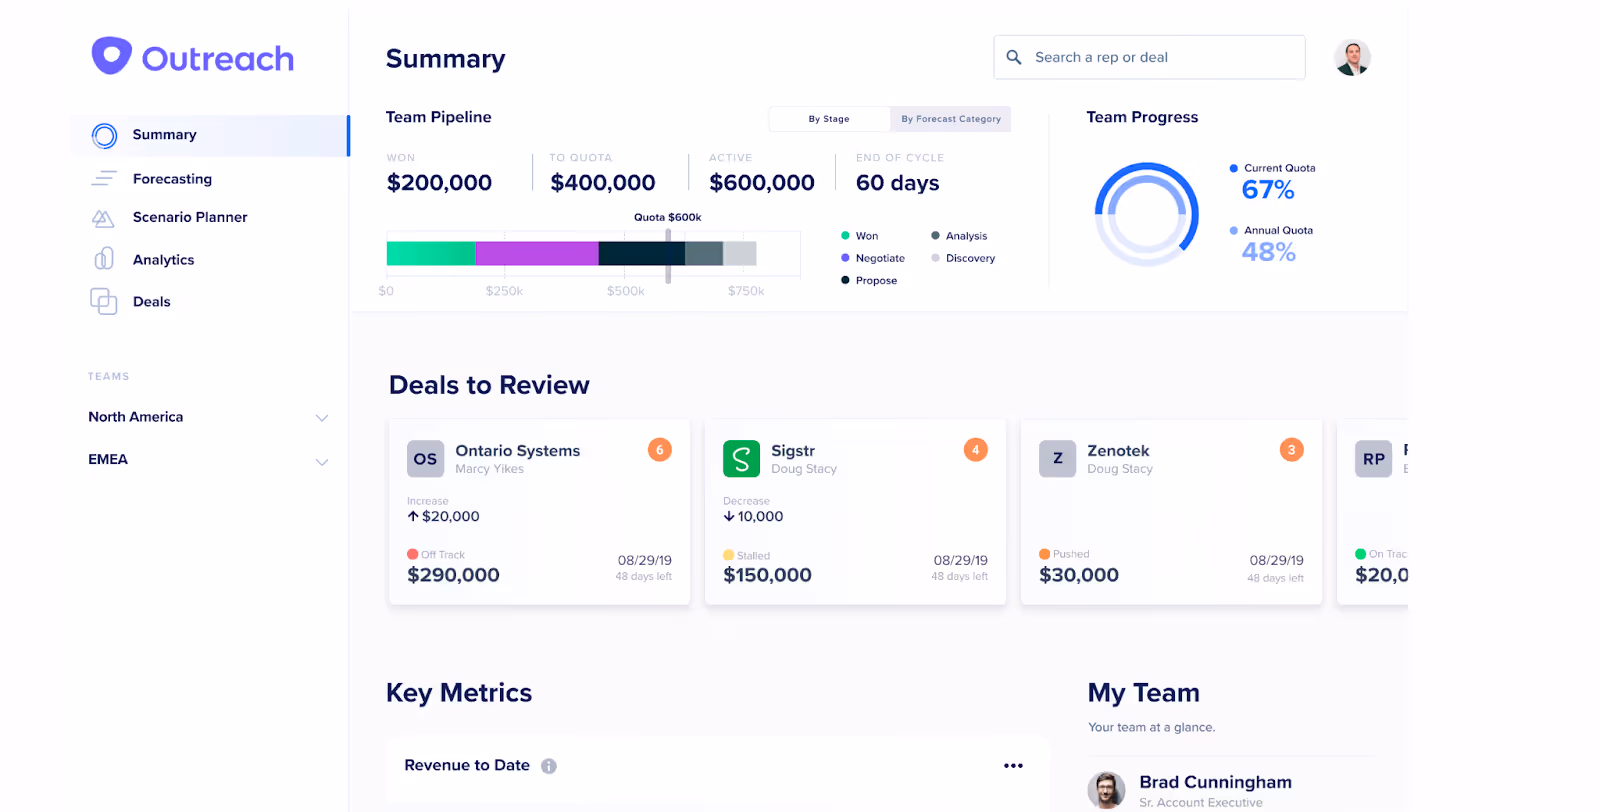Open the Sigstr deal title
The width and height of the screenshot is (1600, 812).
793,451
